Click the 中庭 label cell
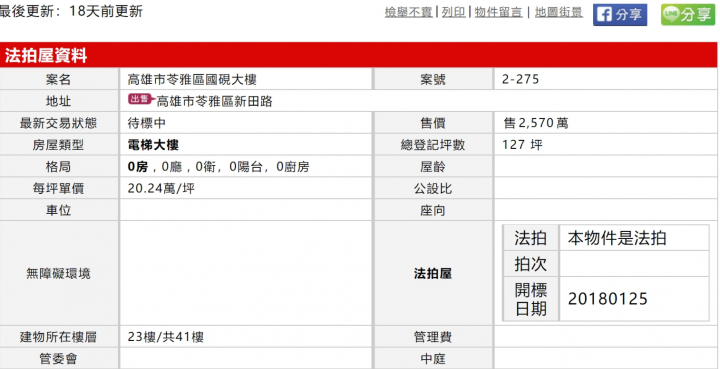Image resolution: width=720 pixels, height=369 pixels. (x=433, y=358)
